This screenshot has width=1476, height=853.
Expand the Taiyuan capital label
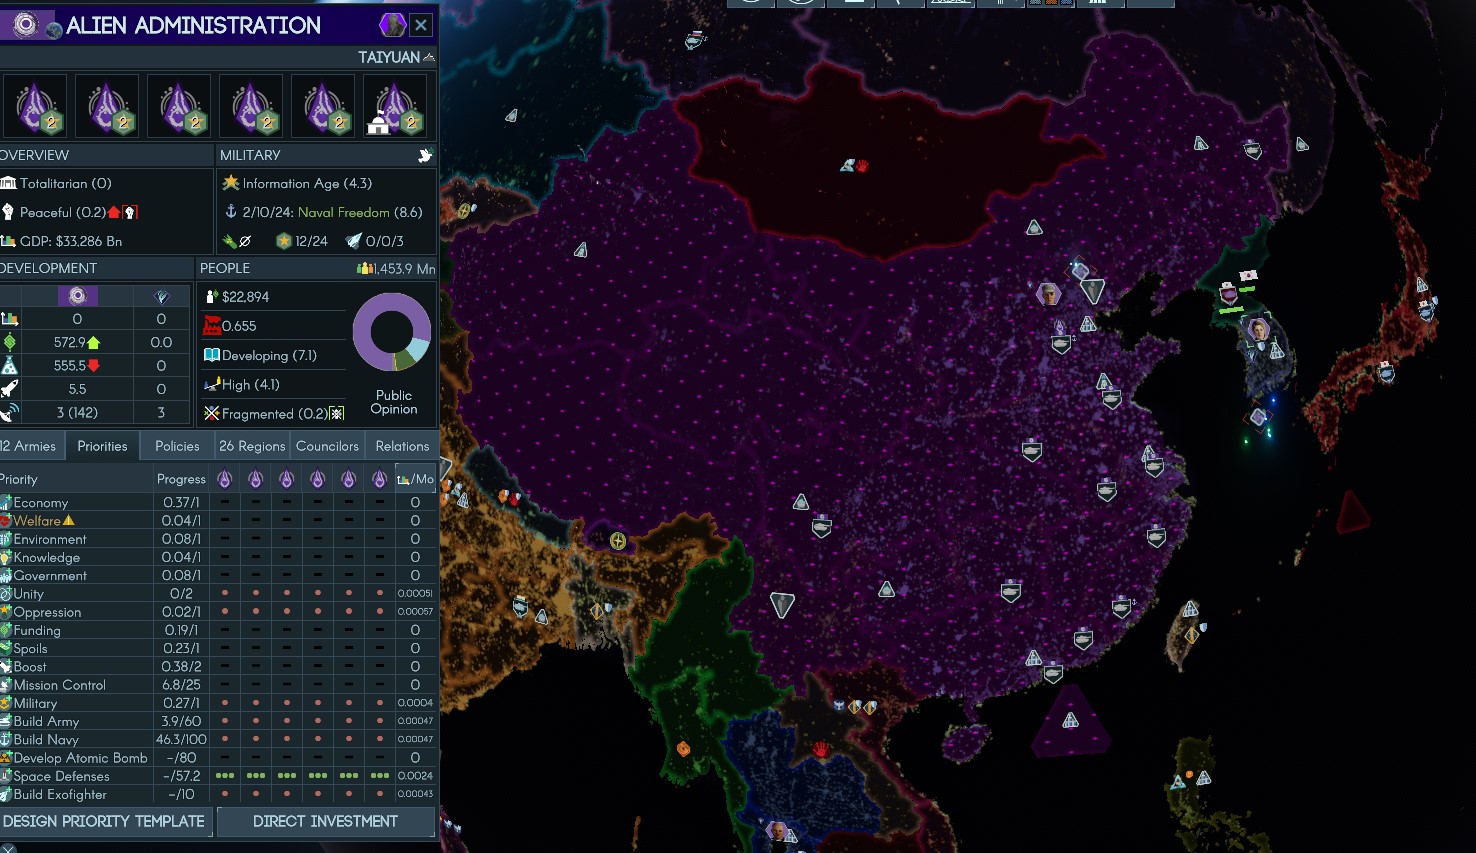(x=397, y=57)
